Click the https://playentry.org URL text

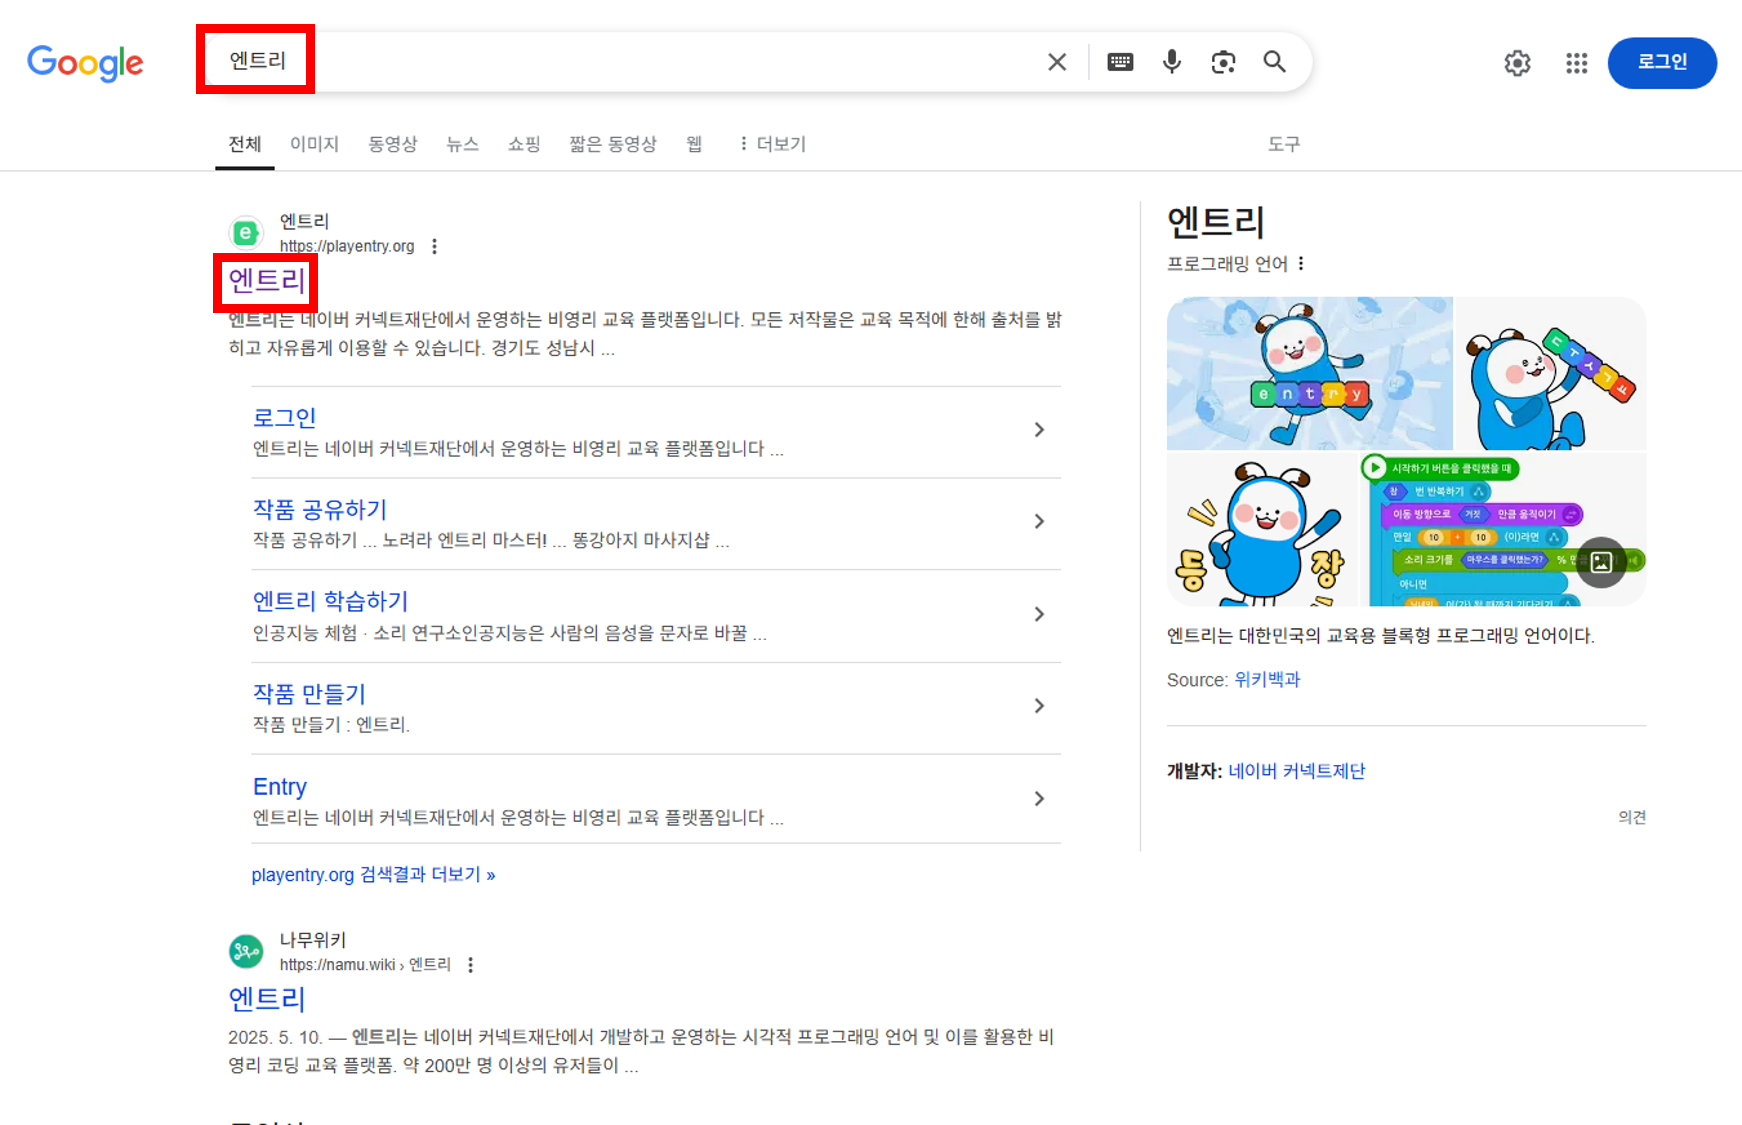click(347, 246)
